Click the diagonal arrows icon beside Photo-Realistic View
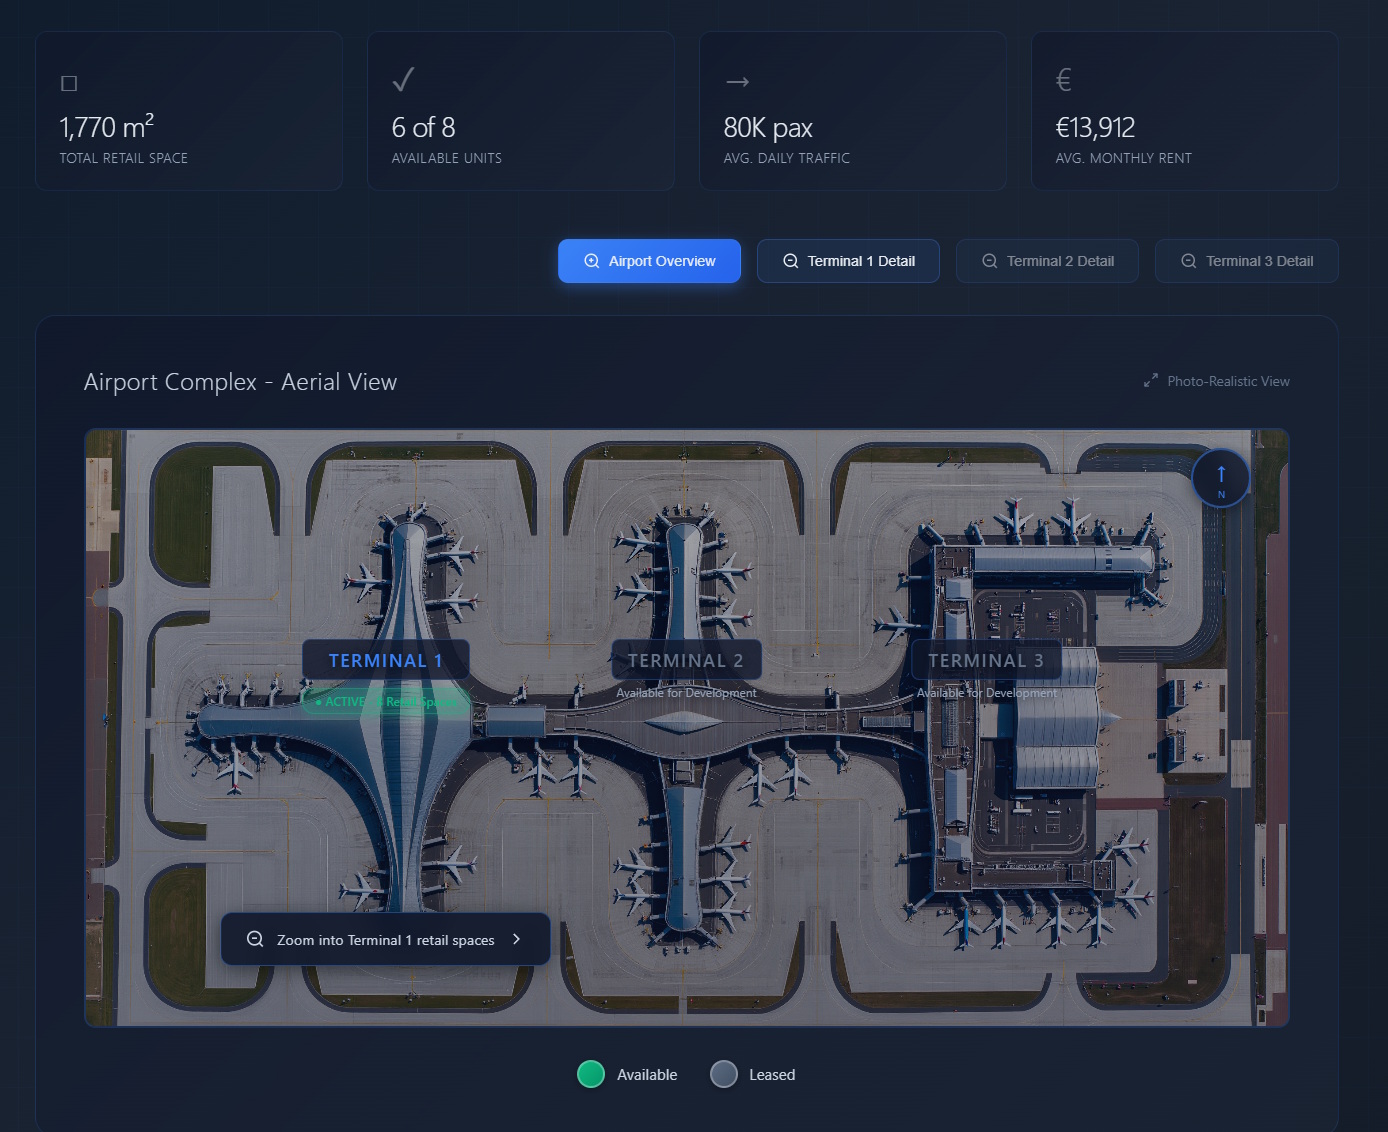 point(1150,380)
